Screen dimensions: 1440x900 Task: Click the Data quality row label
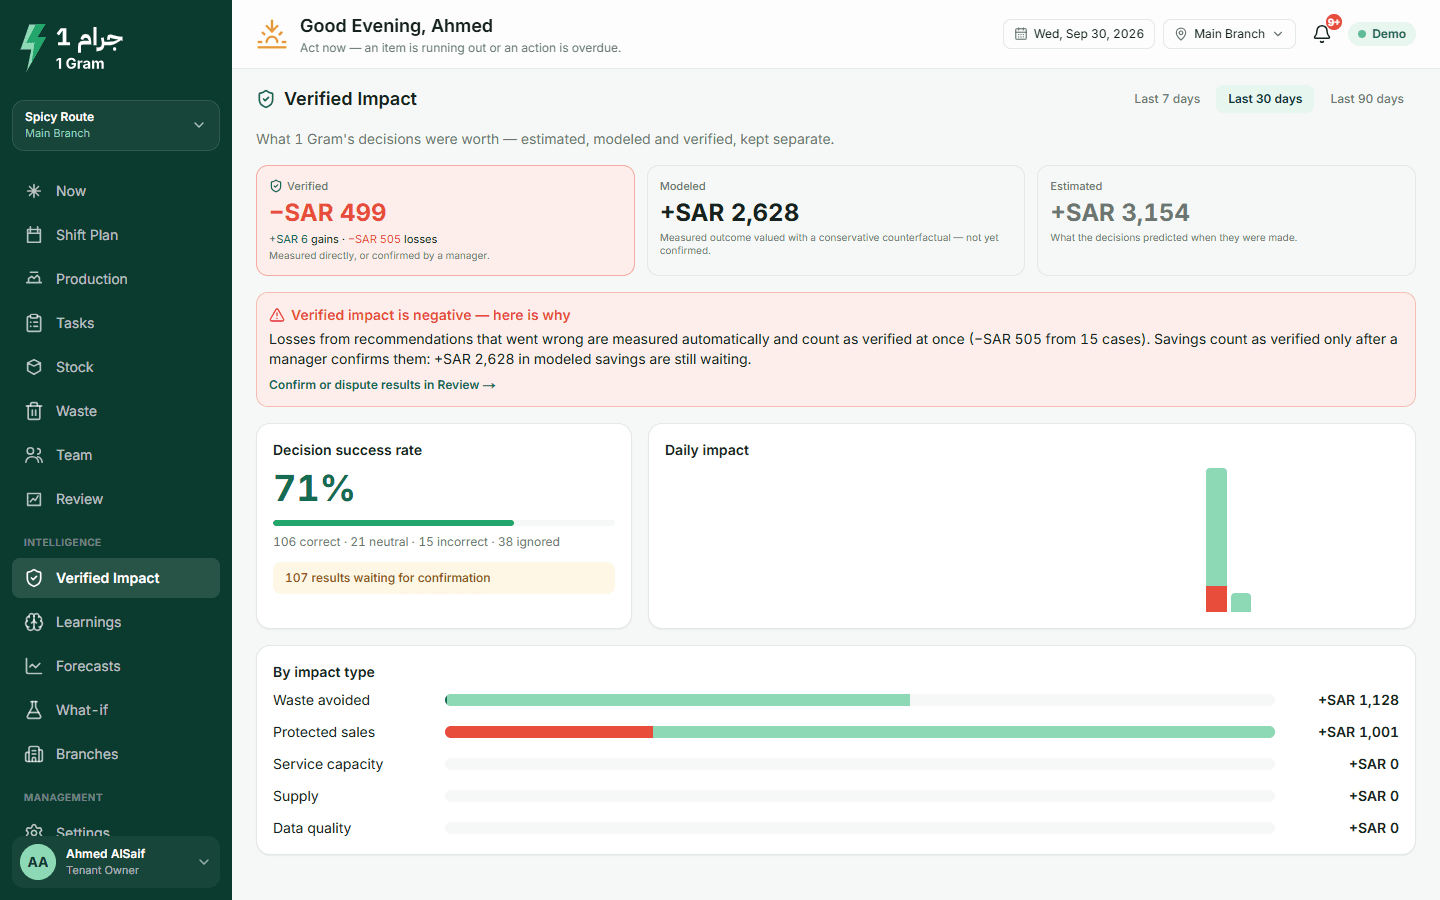pos(312,828)
